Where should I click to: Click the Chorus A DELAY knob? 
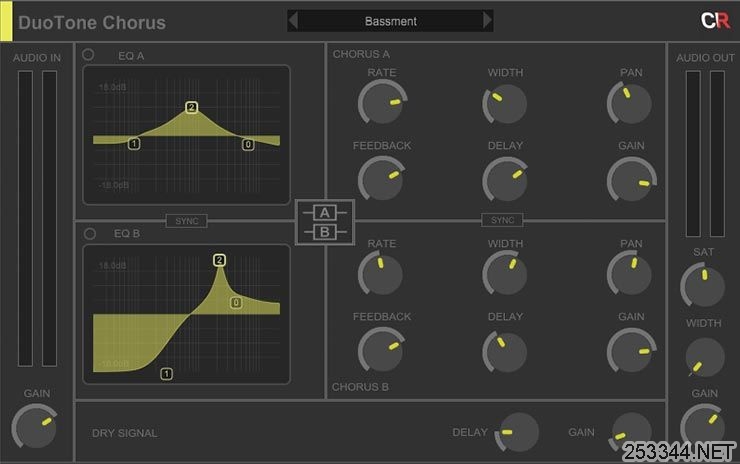[505, 179]
